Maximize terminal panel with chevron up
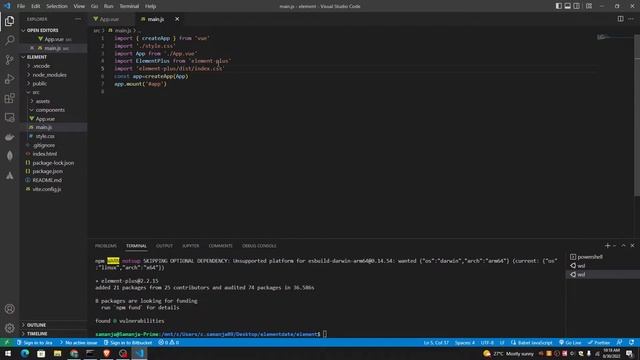 (x=623, y=245)
